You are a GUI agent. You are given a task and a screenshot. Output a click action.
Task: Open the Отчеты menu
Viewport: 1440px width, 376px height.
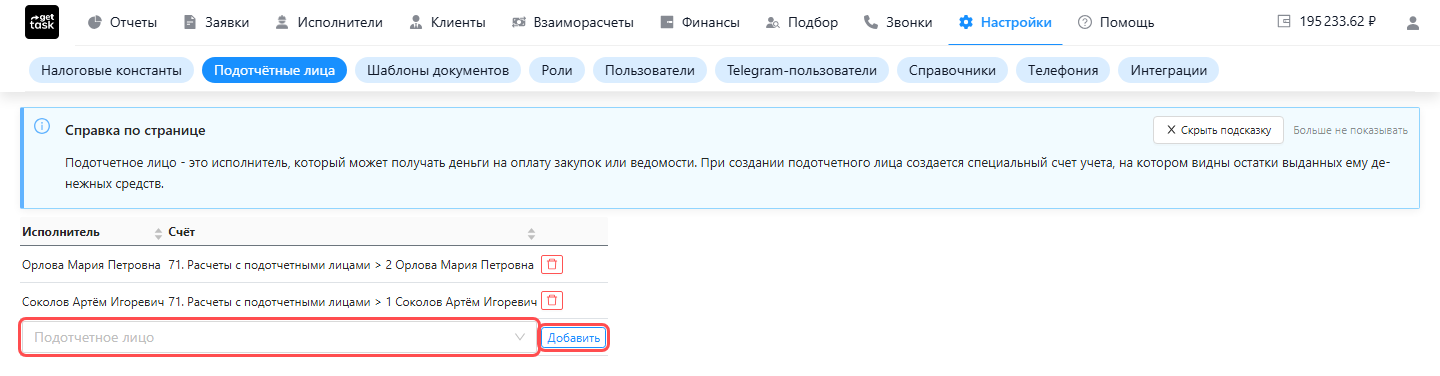point(122,22)
